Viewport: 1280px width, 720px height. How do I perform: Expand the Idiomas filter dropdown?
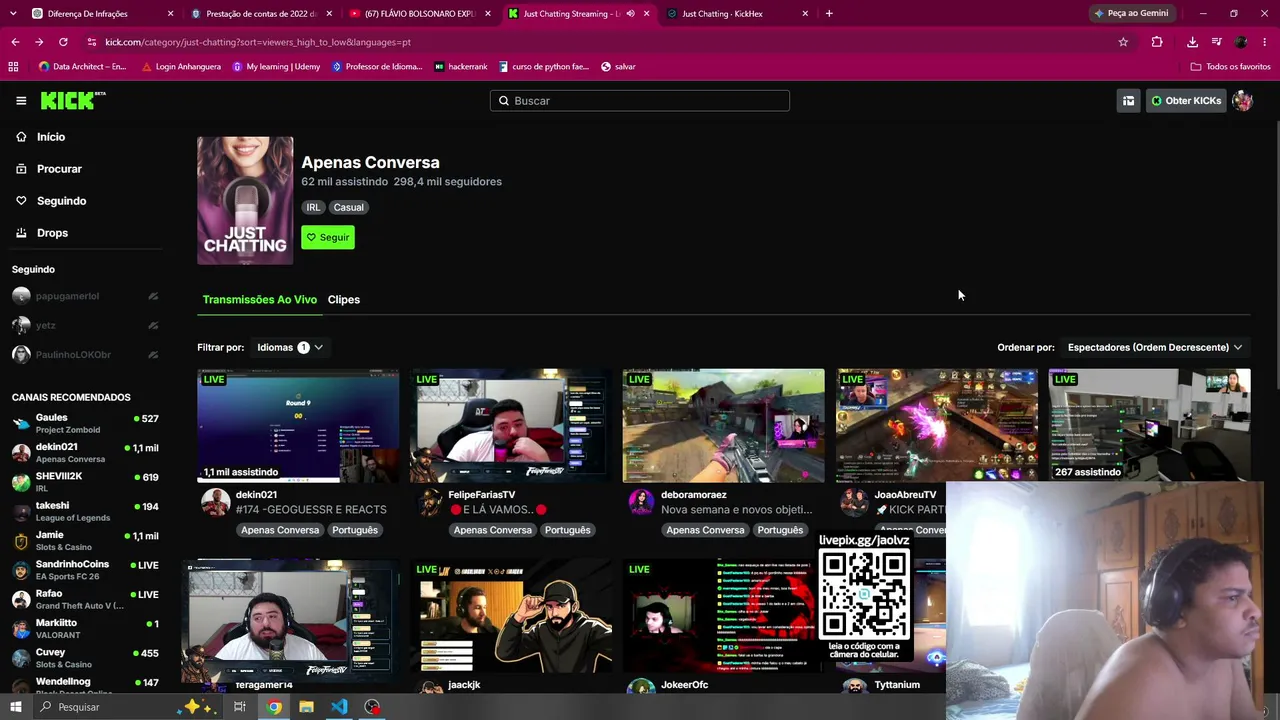290,347
